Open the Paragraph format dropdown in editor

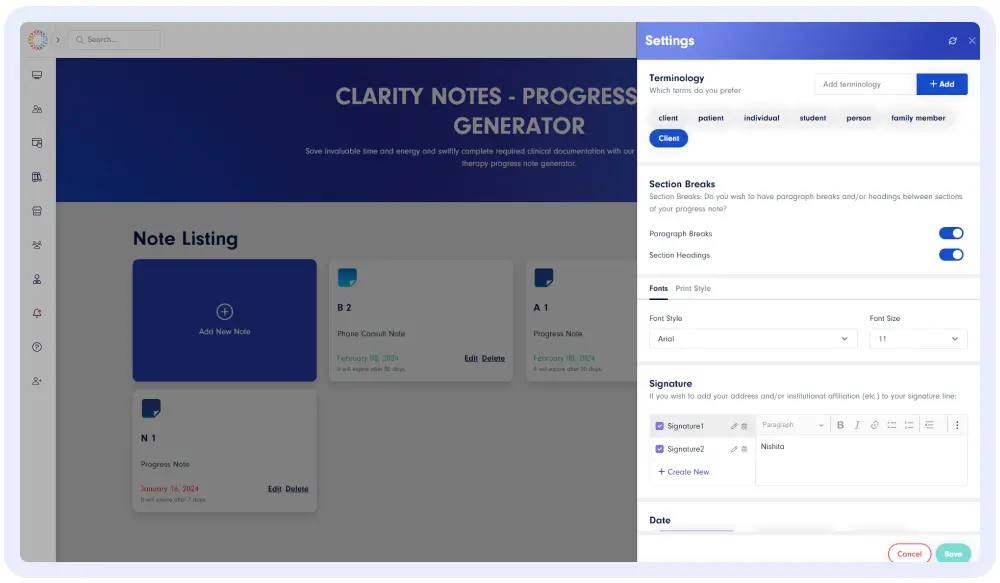click(x=793, y=425)
